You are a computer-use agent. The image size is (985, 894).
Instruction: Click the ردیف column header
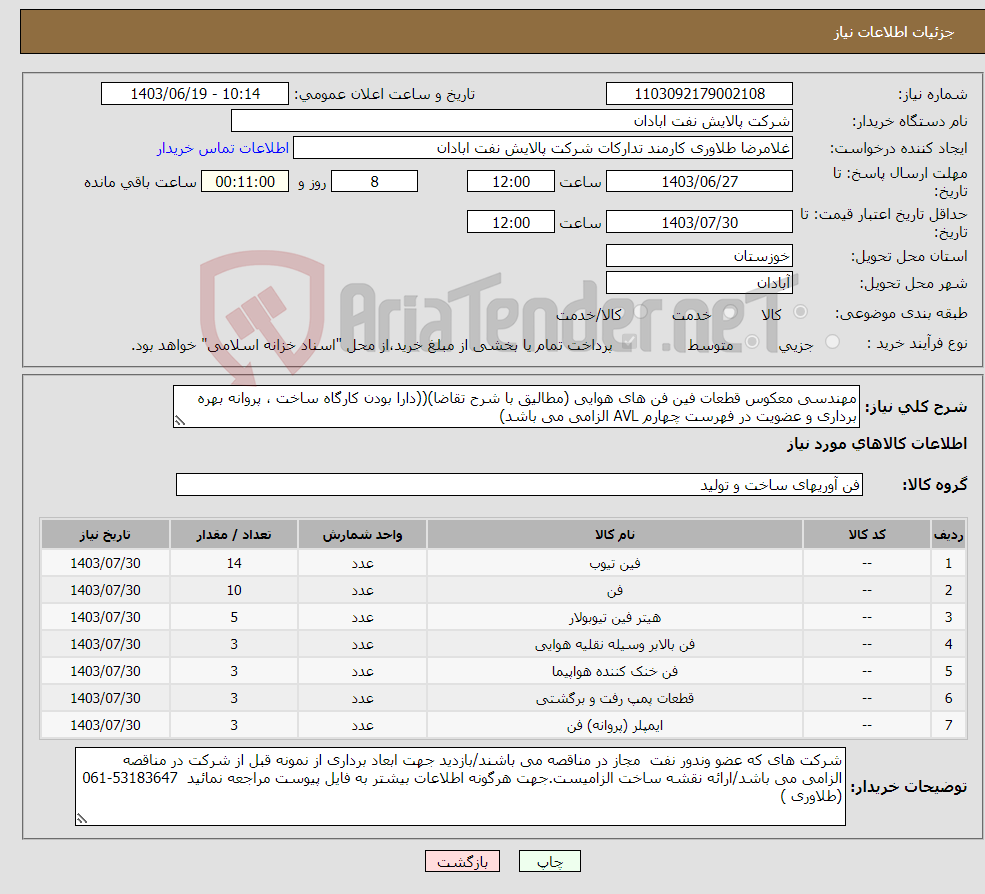coord(949,535)
